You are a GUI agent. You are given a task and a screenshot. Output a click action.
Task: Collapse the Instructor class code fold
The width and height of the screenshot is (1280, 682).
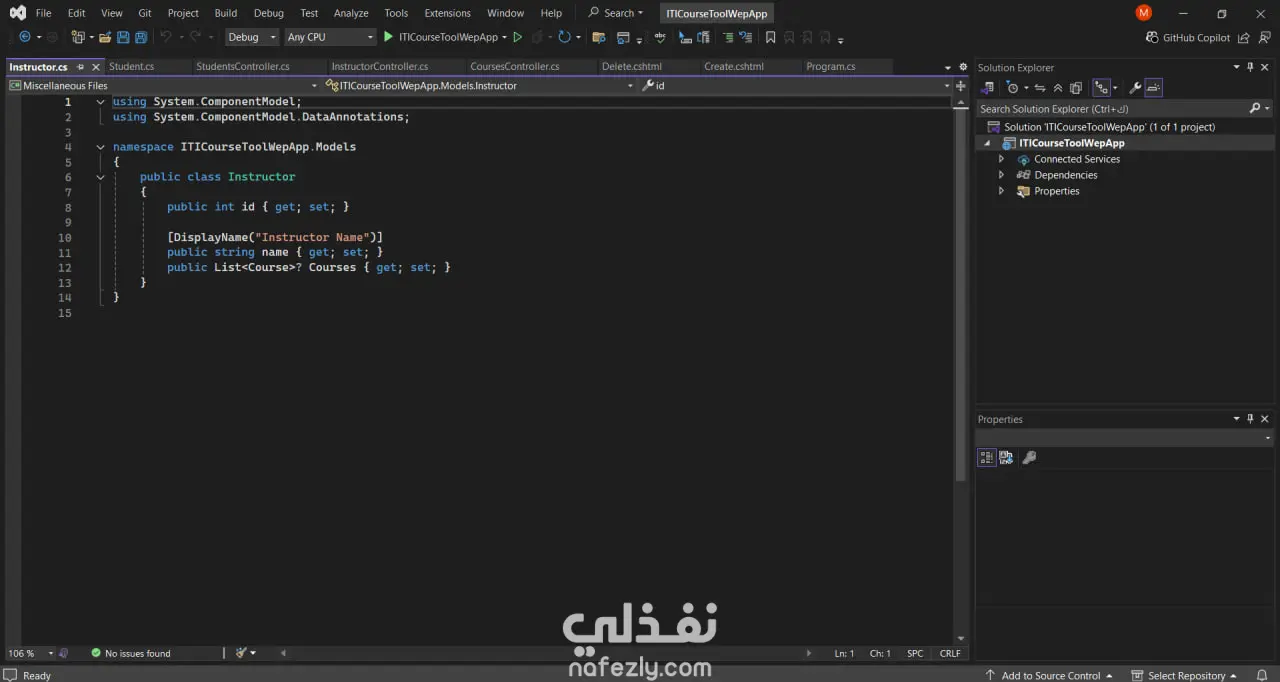coord(100,177)
